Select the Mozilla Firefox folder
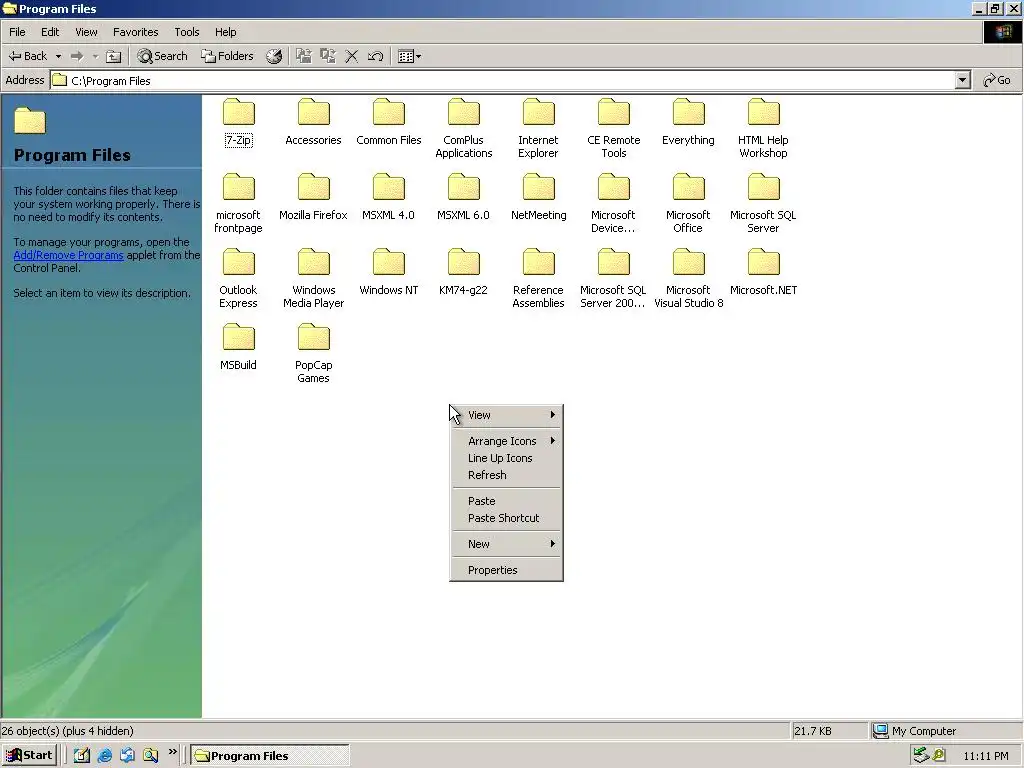Screen dimensions: 1024x768 pyautogui.click(x=313, y=198)
